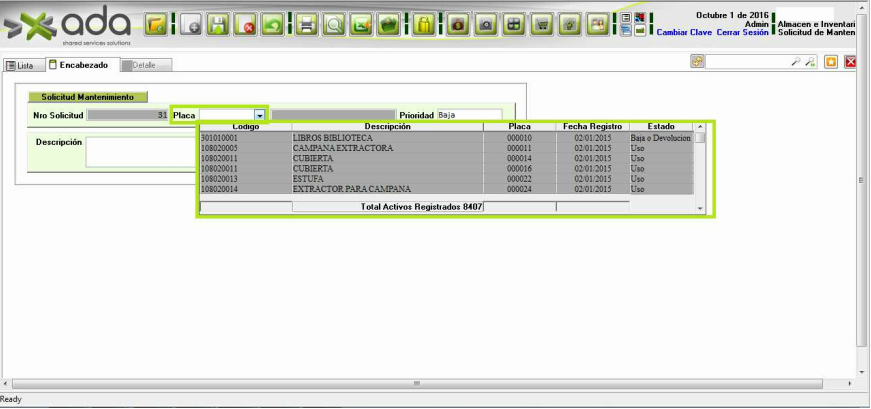
Task: Click the green save diskette icon
Action: click(x=218, y=25)
